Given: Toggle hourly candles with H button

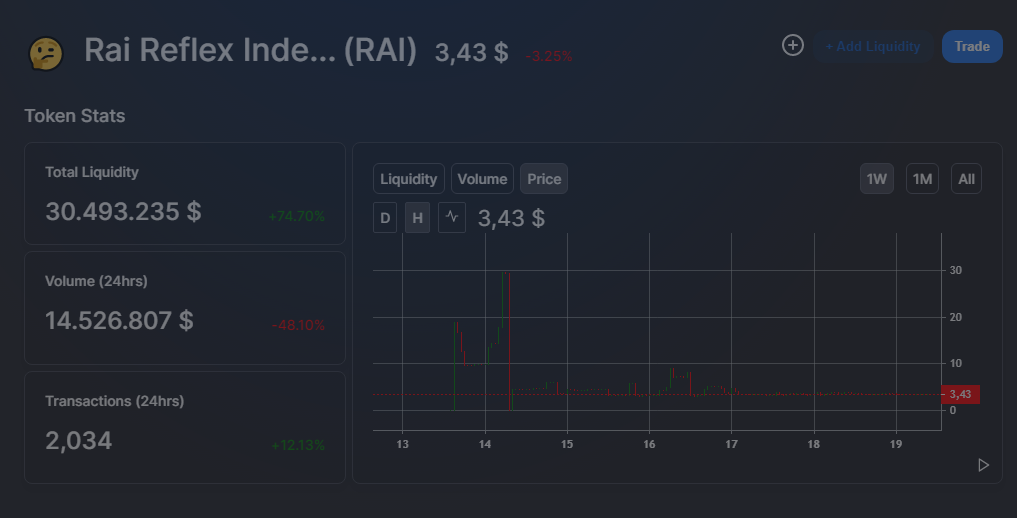Looking at the screenshot, I should point(417,217).
